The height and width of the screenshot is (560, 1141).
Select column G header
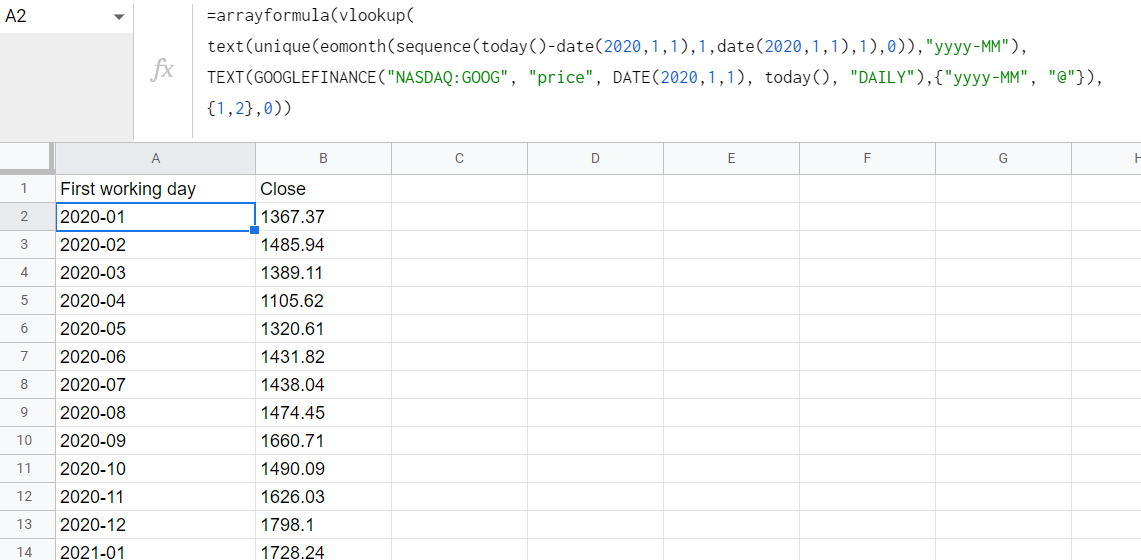pos(1003,159)
